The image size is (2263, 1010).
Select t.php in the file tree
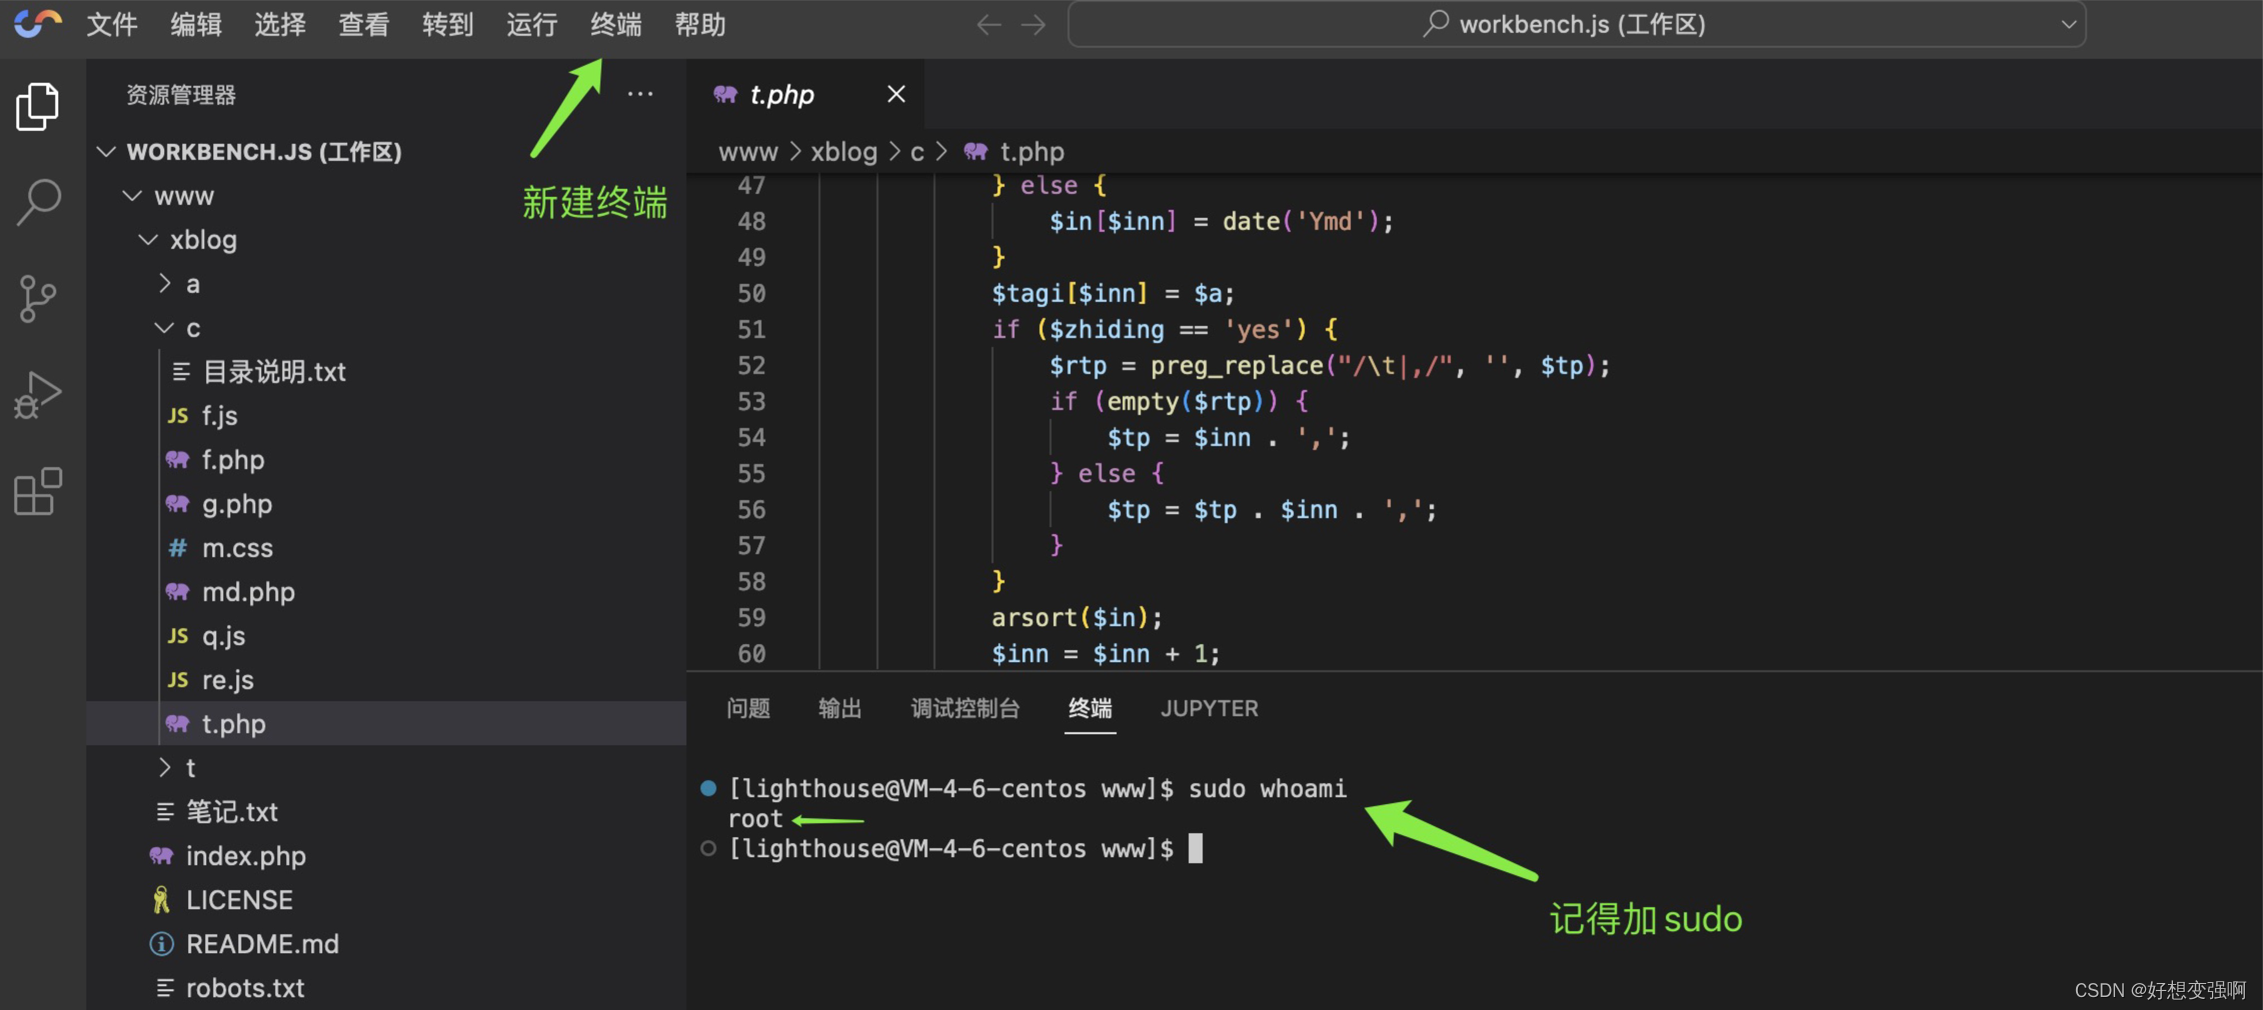click(386, 724)
